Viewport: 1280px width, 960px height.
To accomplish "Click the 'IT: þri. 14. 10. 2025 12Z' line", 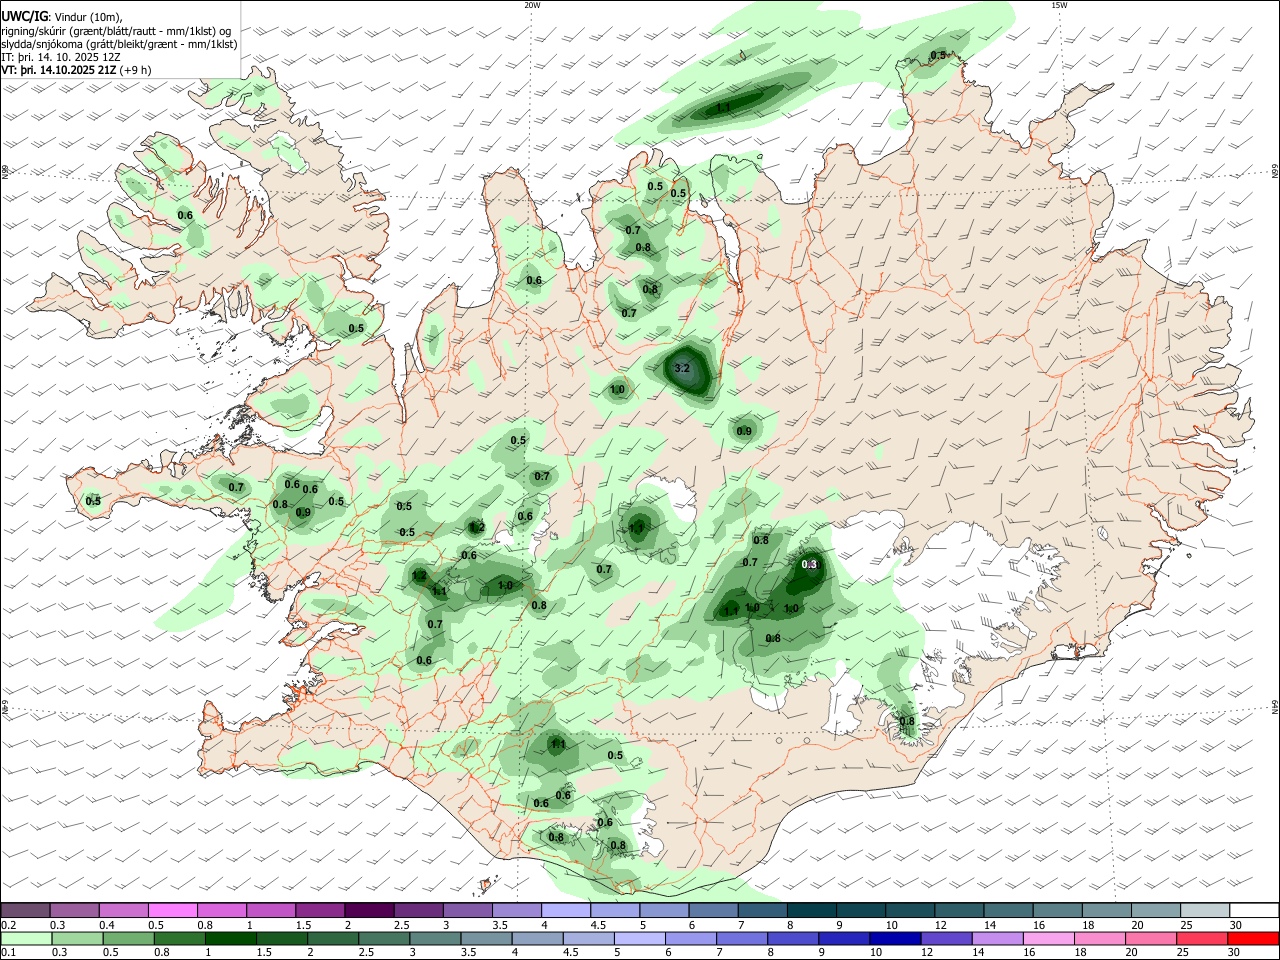I will pyautogui.click(x=61, y=57).
